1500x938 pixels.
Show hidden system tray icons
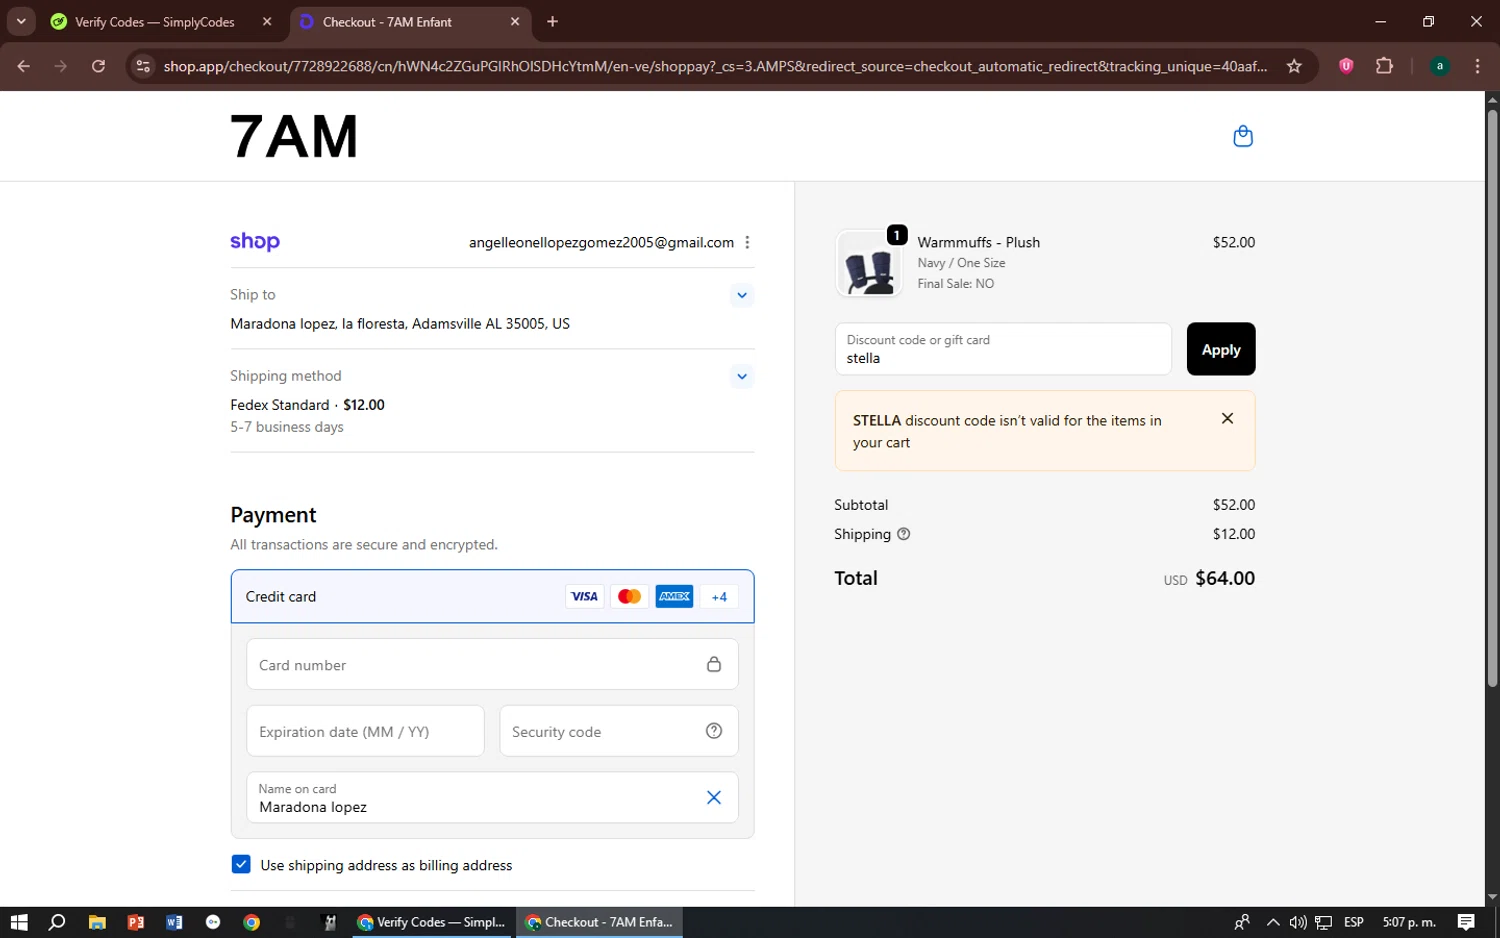(x=1272, y=922)
